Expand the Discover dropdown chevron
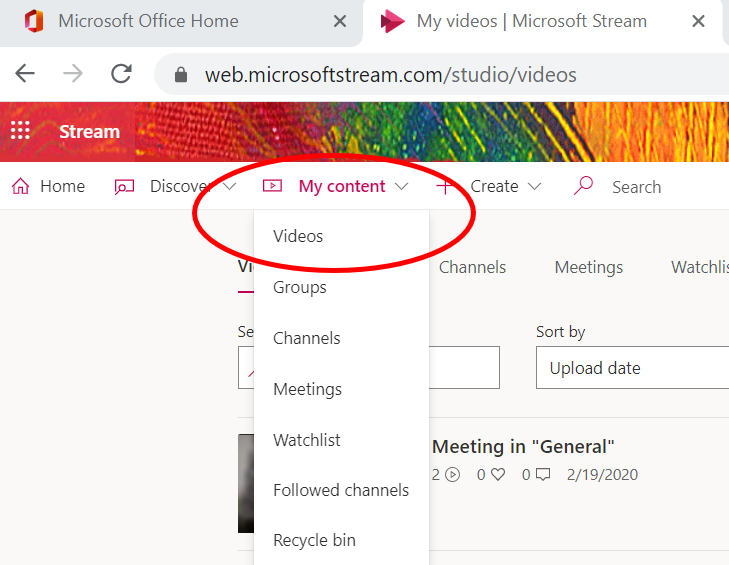The height and width of the screenshot is (565, 729). [229, 186]
